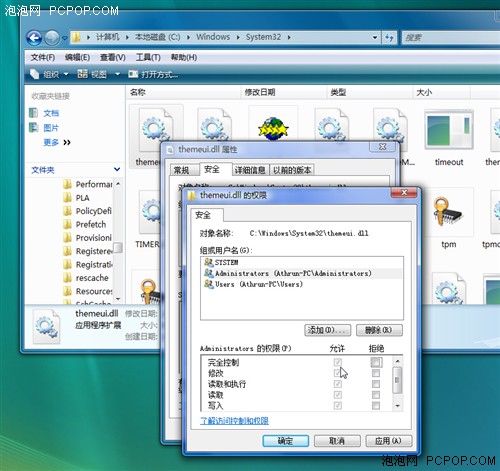Click the 打开方式 toolbar button
500x471 pixels.
[153, 74]
